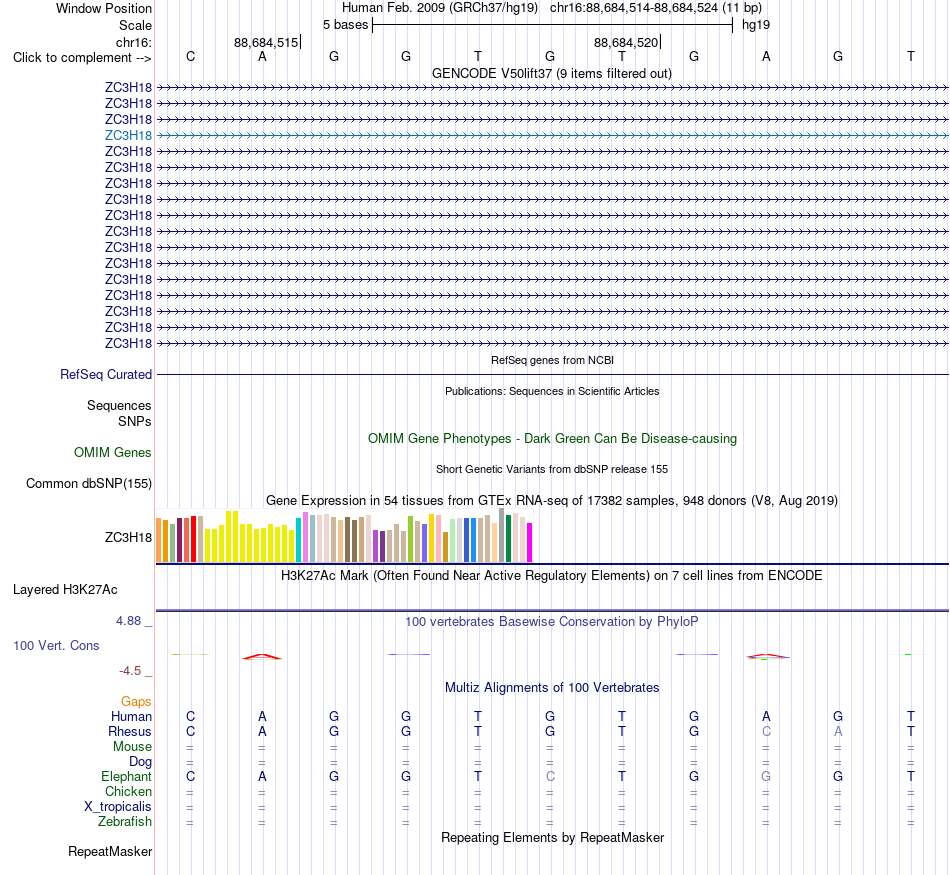
Task: Click the faded C in the Elephant row
Action: click(x=550, y=776)
